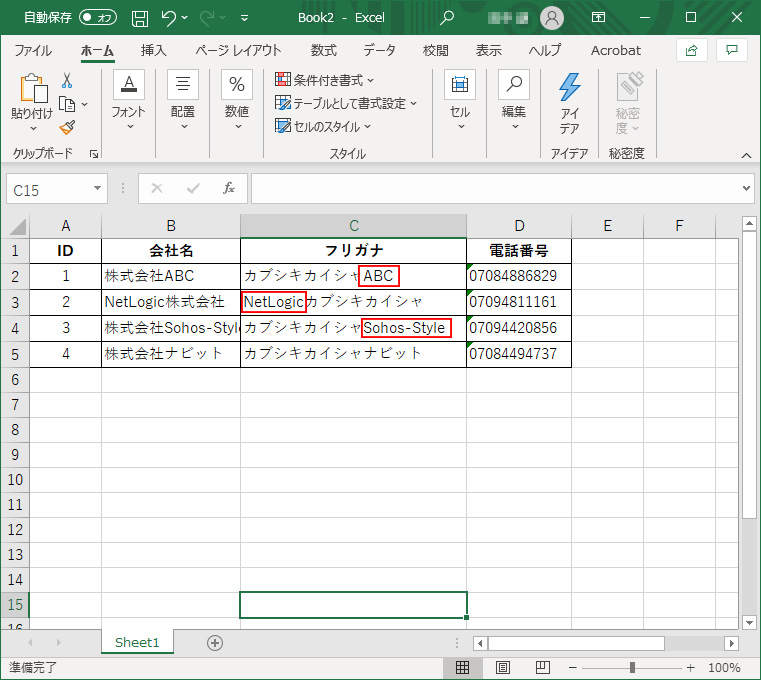Open テーブルとして書式設定 menu
Viewport: 761px width, 680px height.
click(x=346, y=103)
